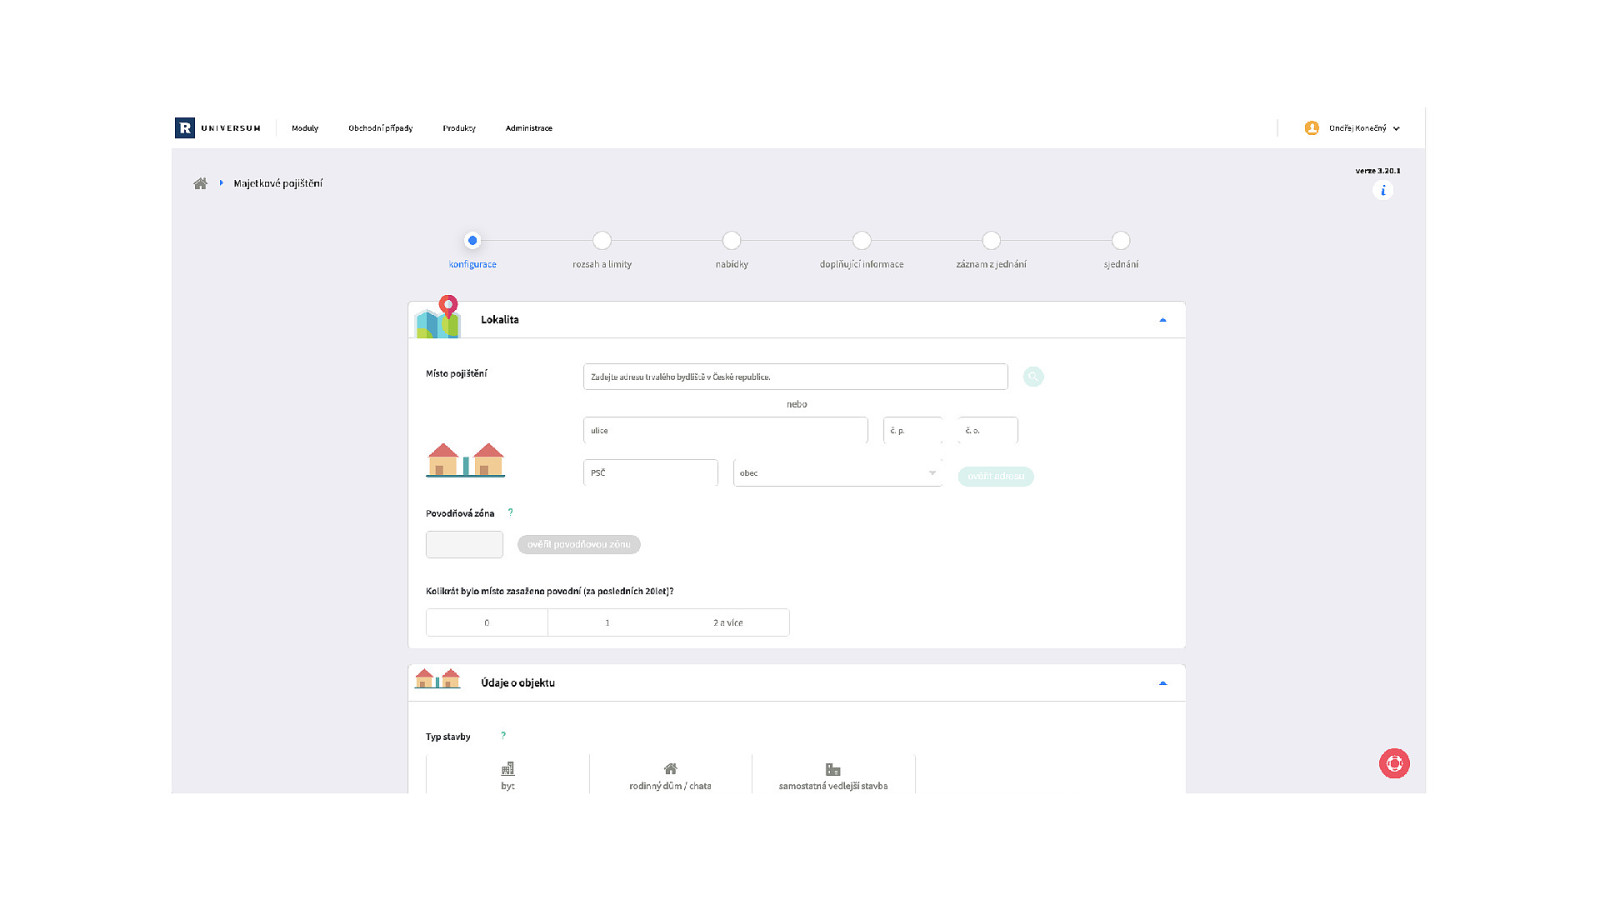Select samostatná vedlejší stavba icon
The width and height of the screenshot is (1600, 900).
click(x=833, y=770)
